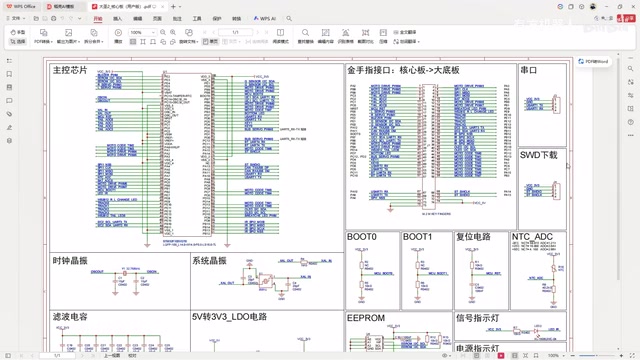Open the comments panel in left sidebar
Screen dimensions: 640x360
[x=9, y=101]
